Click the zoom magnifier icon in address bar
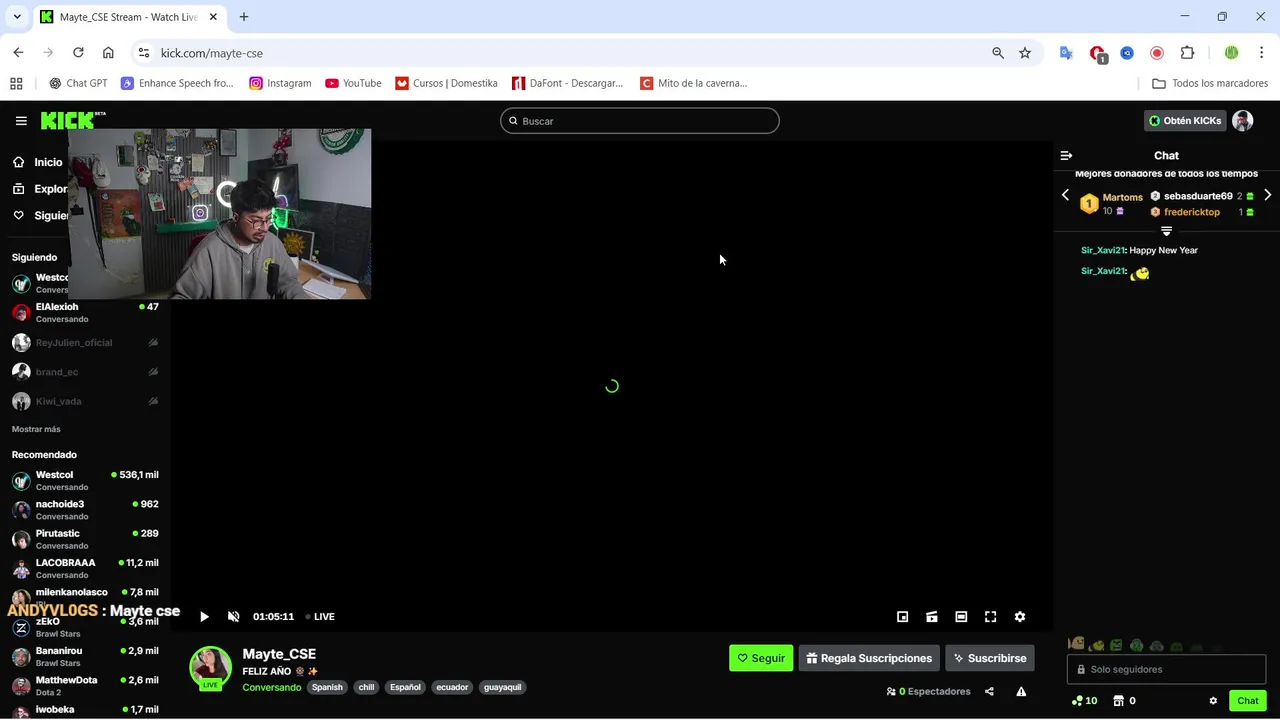This screenshot has width=1280, height=720. coord(998,53)
